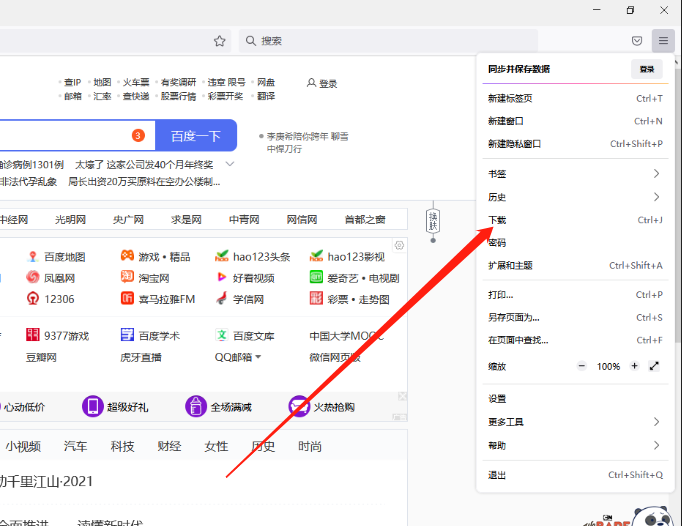Click the 登录 link on the page
The width and height of the screenshot is (682, 526).
tap(328, 84)
